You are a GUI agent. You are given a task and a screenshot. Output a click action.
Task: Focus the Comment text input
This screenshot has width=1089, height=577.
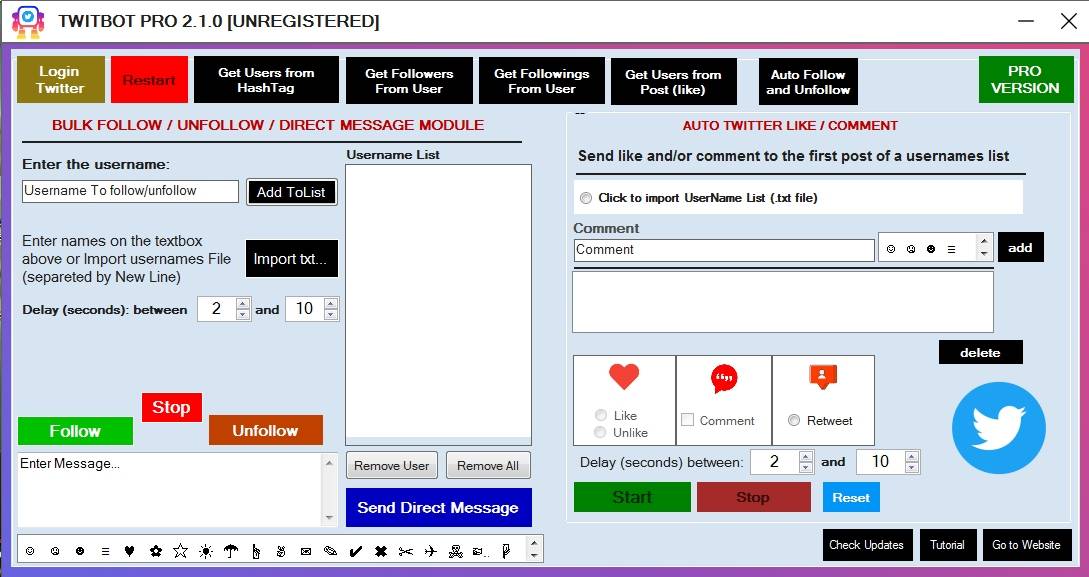[724, 250]
